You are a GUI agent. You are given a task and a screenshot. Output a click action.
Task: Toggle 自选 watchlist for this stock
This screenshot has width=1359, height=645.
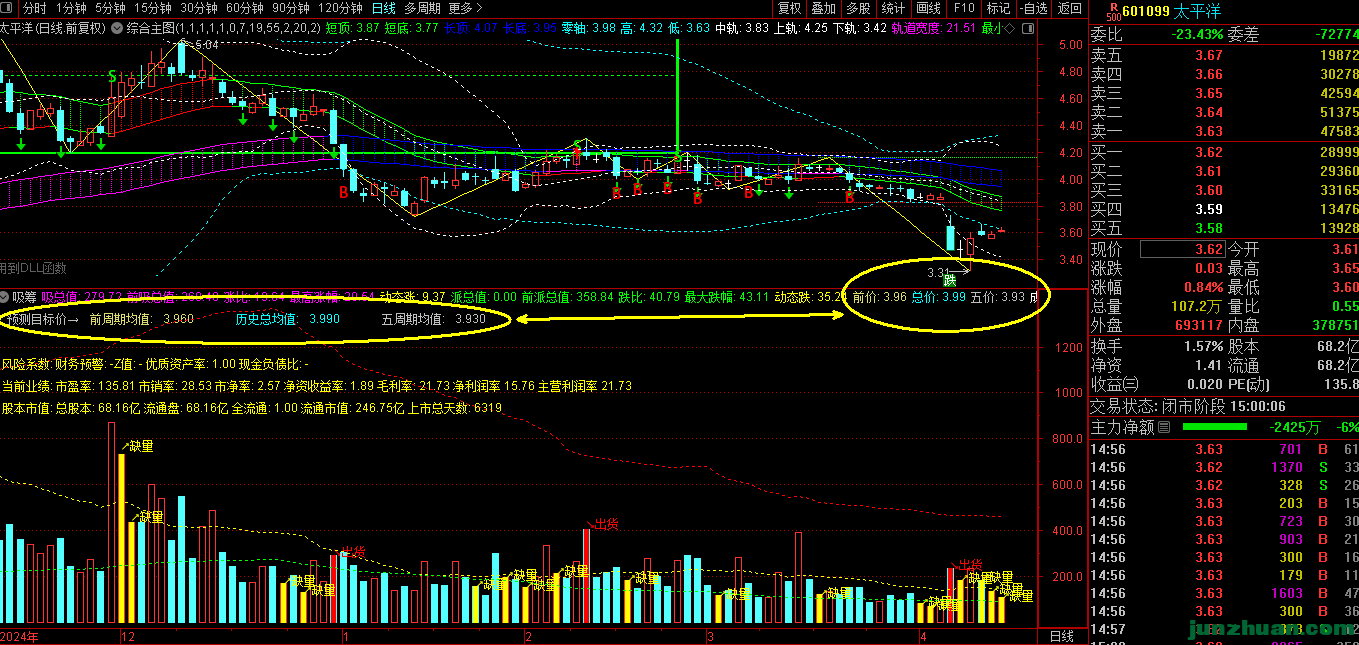coord(1034,8)
